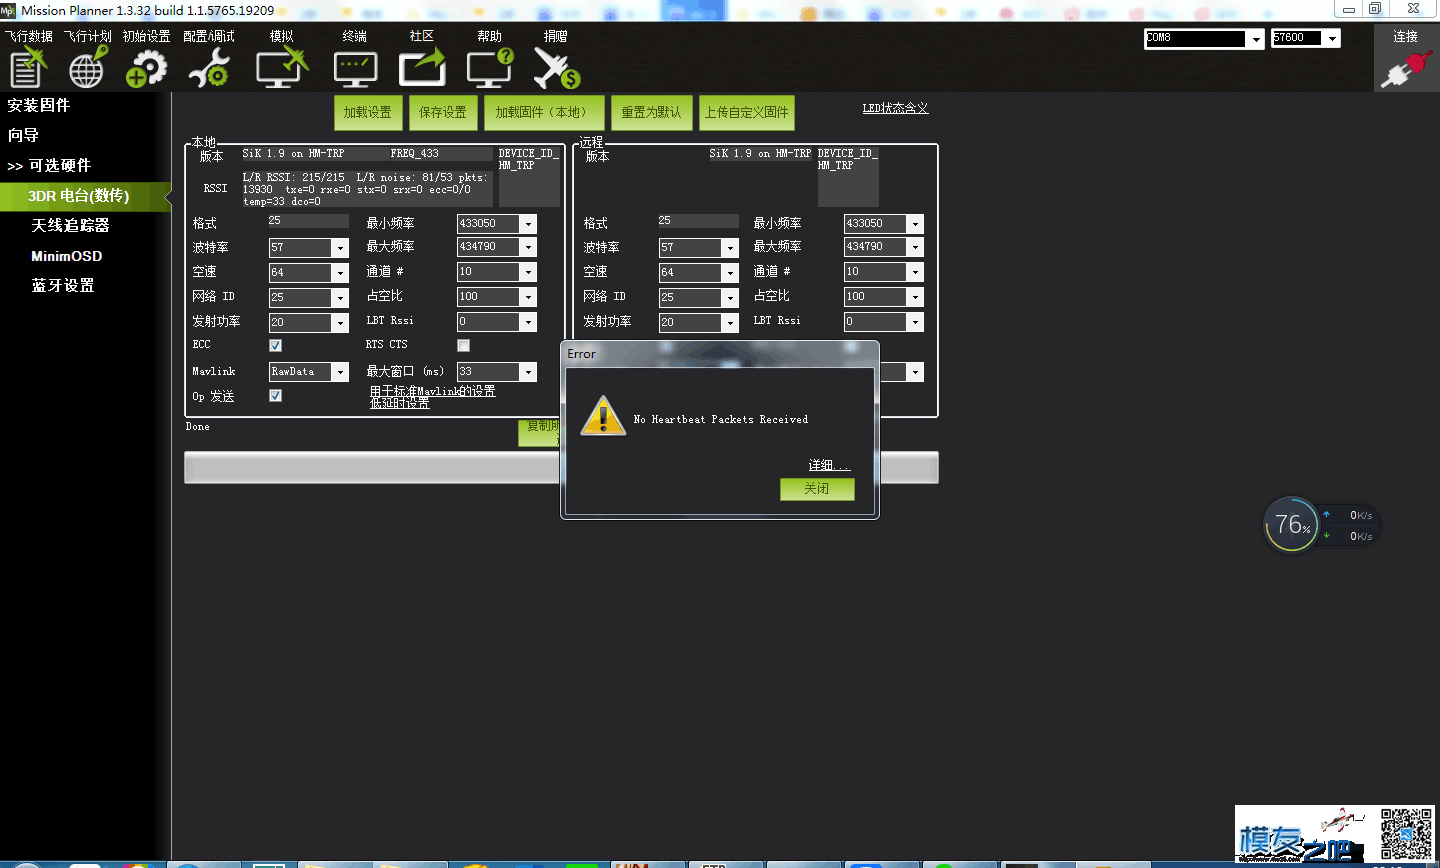This screenshot has height=868, width=1440.
Task: Click the local 格式 (format) field
Action: tap(308, 221)
